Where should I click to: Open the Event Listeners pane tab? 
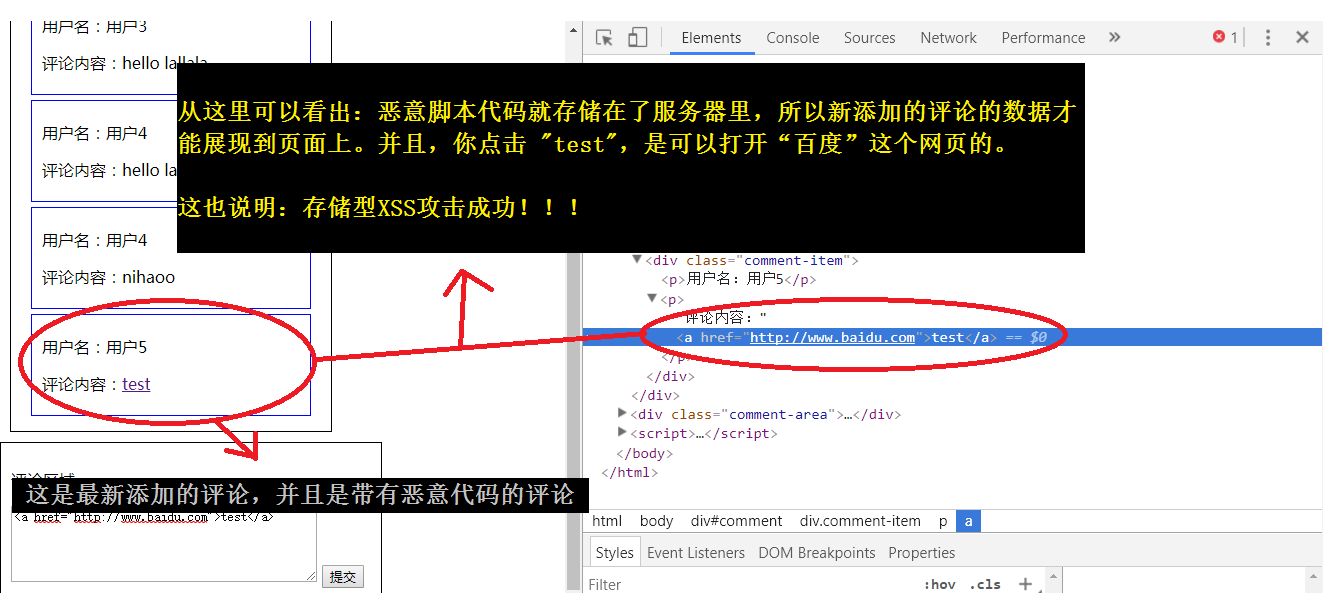click(695, 553)
